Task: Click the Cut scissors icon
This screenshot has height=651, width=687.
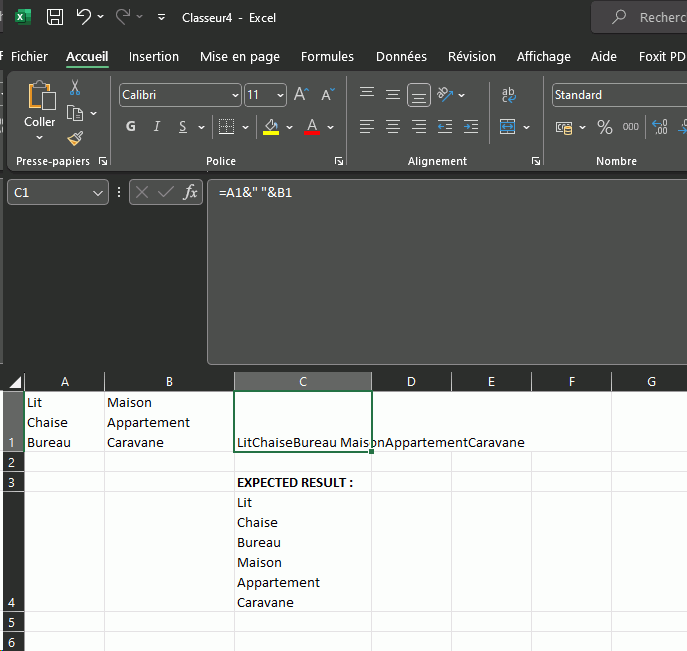Action: [x=75, y=89]
